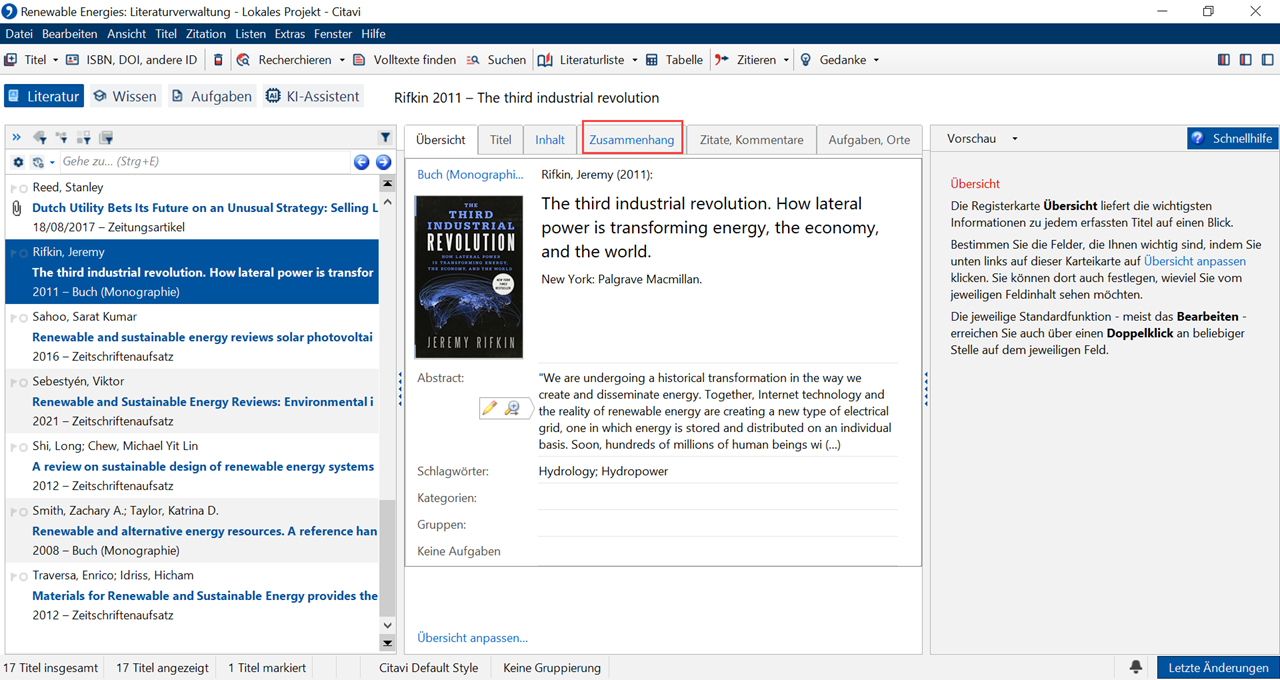Expand the Vorschau dropdown
1280x680 pixels.
tap(1014, 139)
